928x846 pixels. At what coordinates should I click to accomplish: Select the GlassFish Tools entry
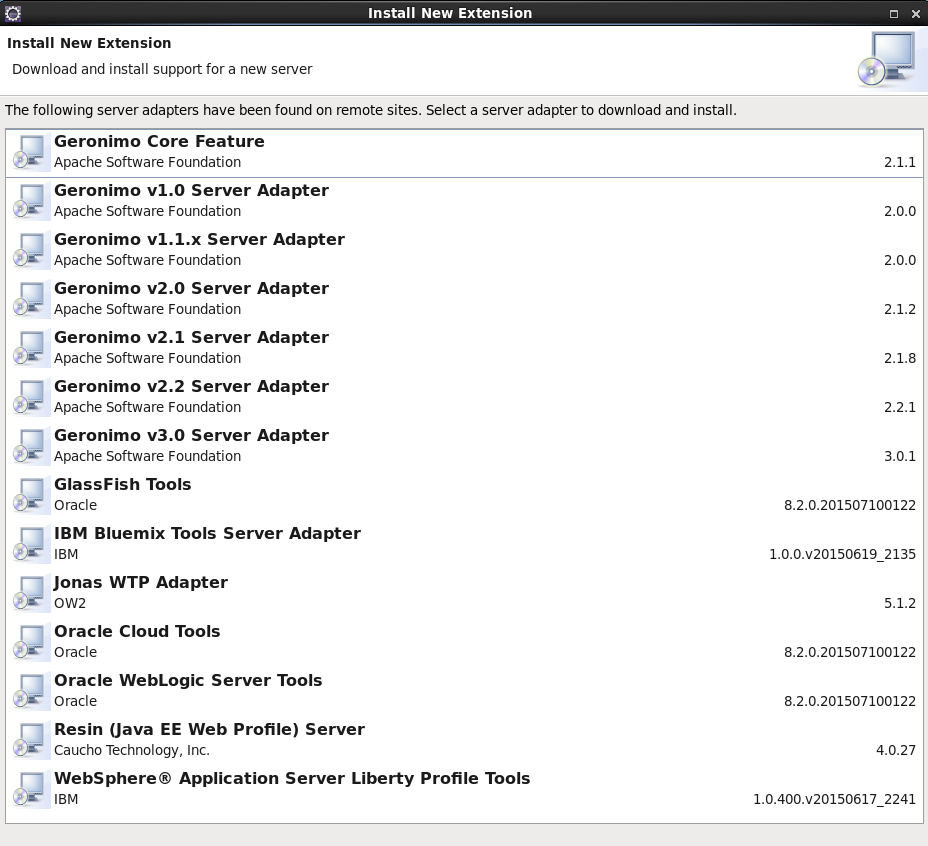click(x=464, y=496)
